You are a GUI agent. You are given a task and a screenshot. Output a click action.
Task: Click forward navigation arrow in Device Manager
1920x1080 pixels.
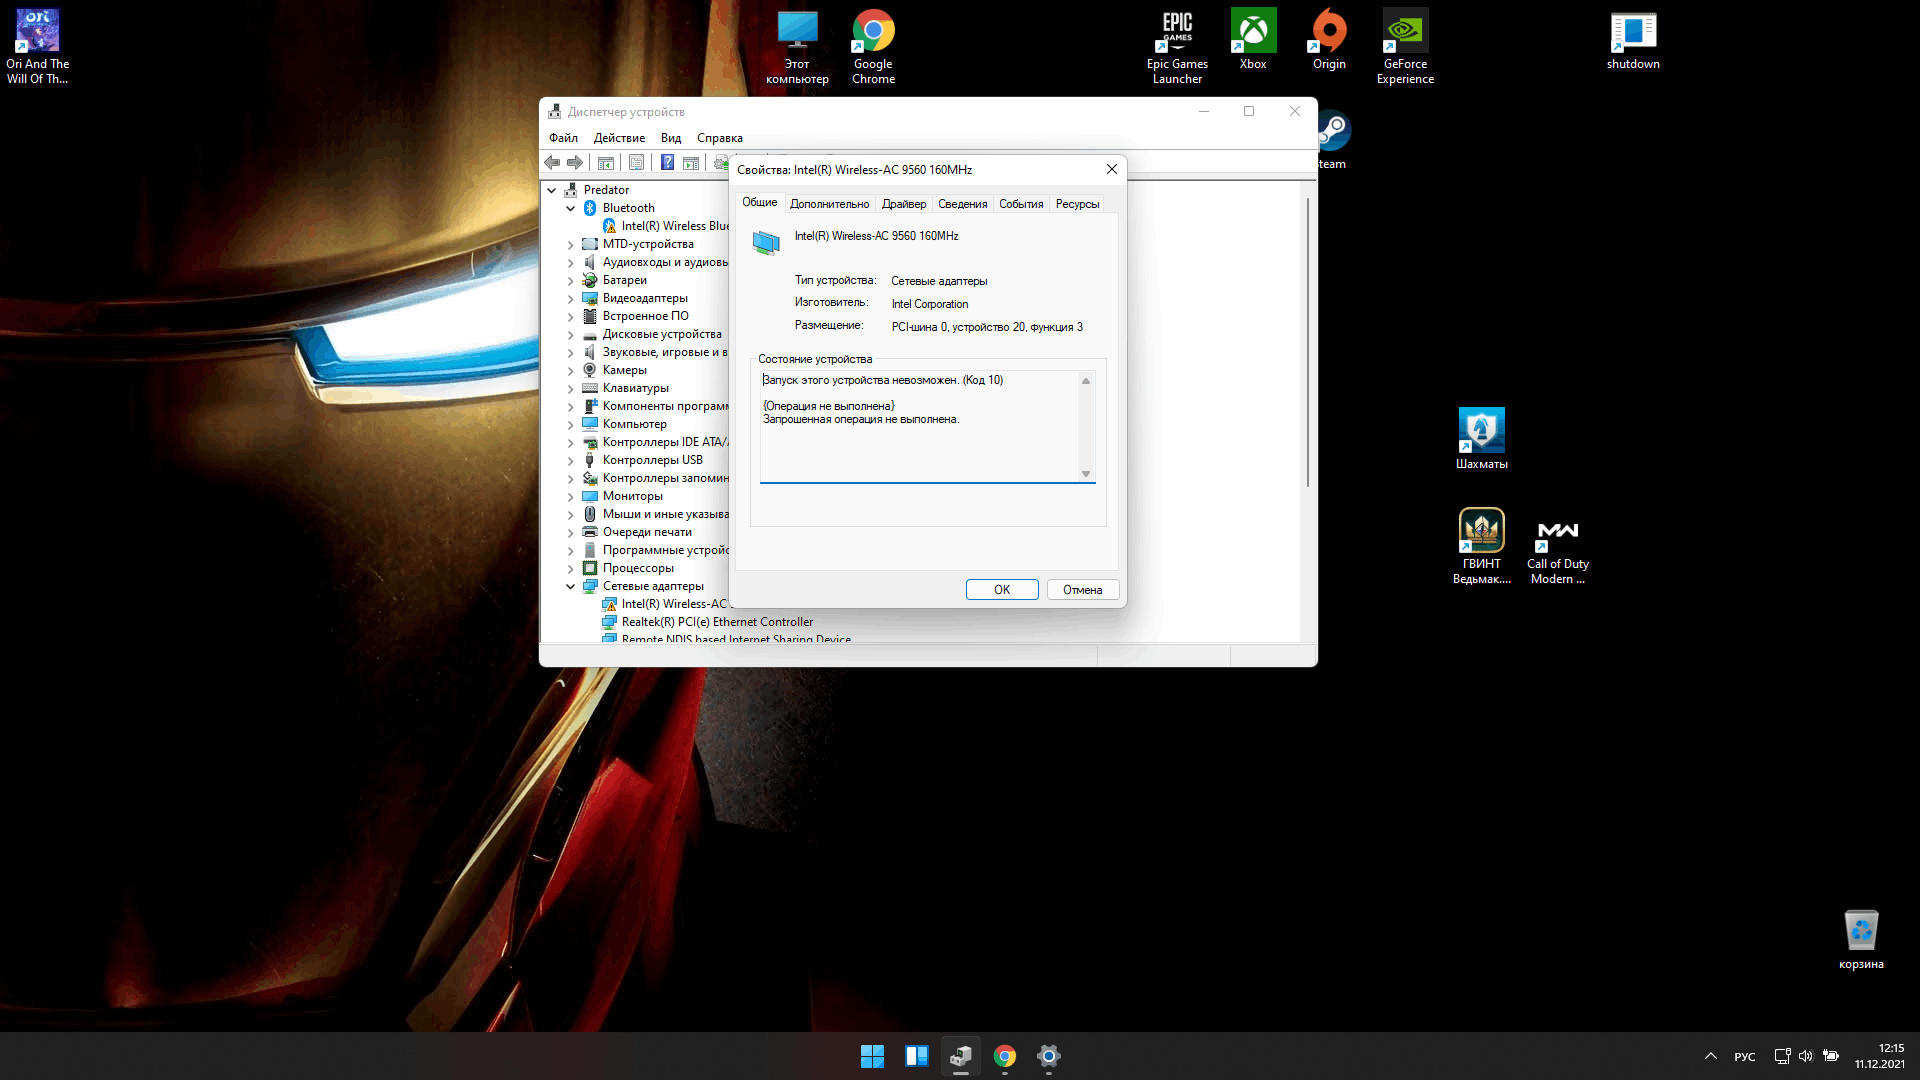tap(574, 162)
